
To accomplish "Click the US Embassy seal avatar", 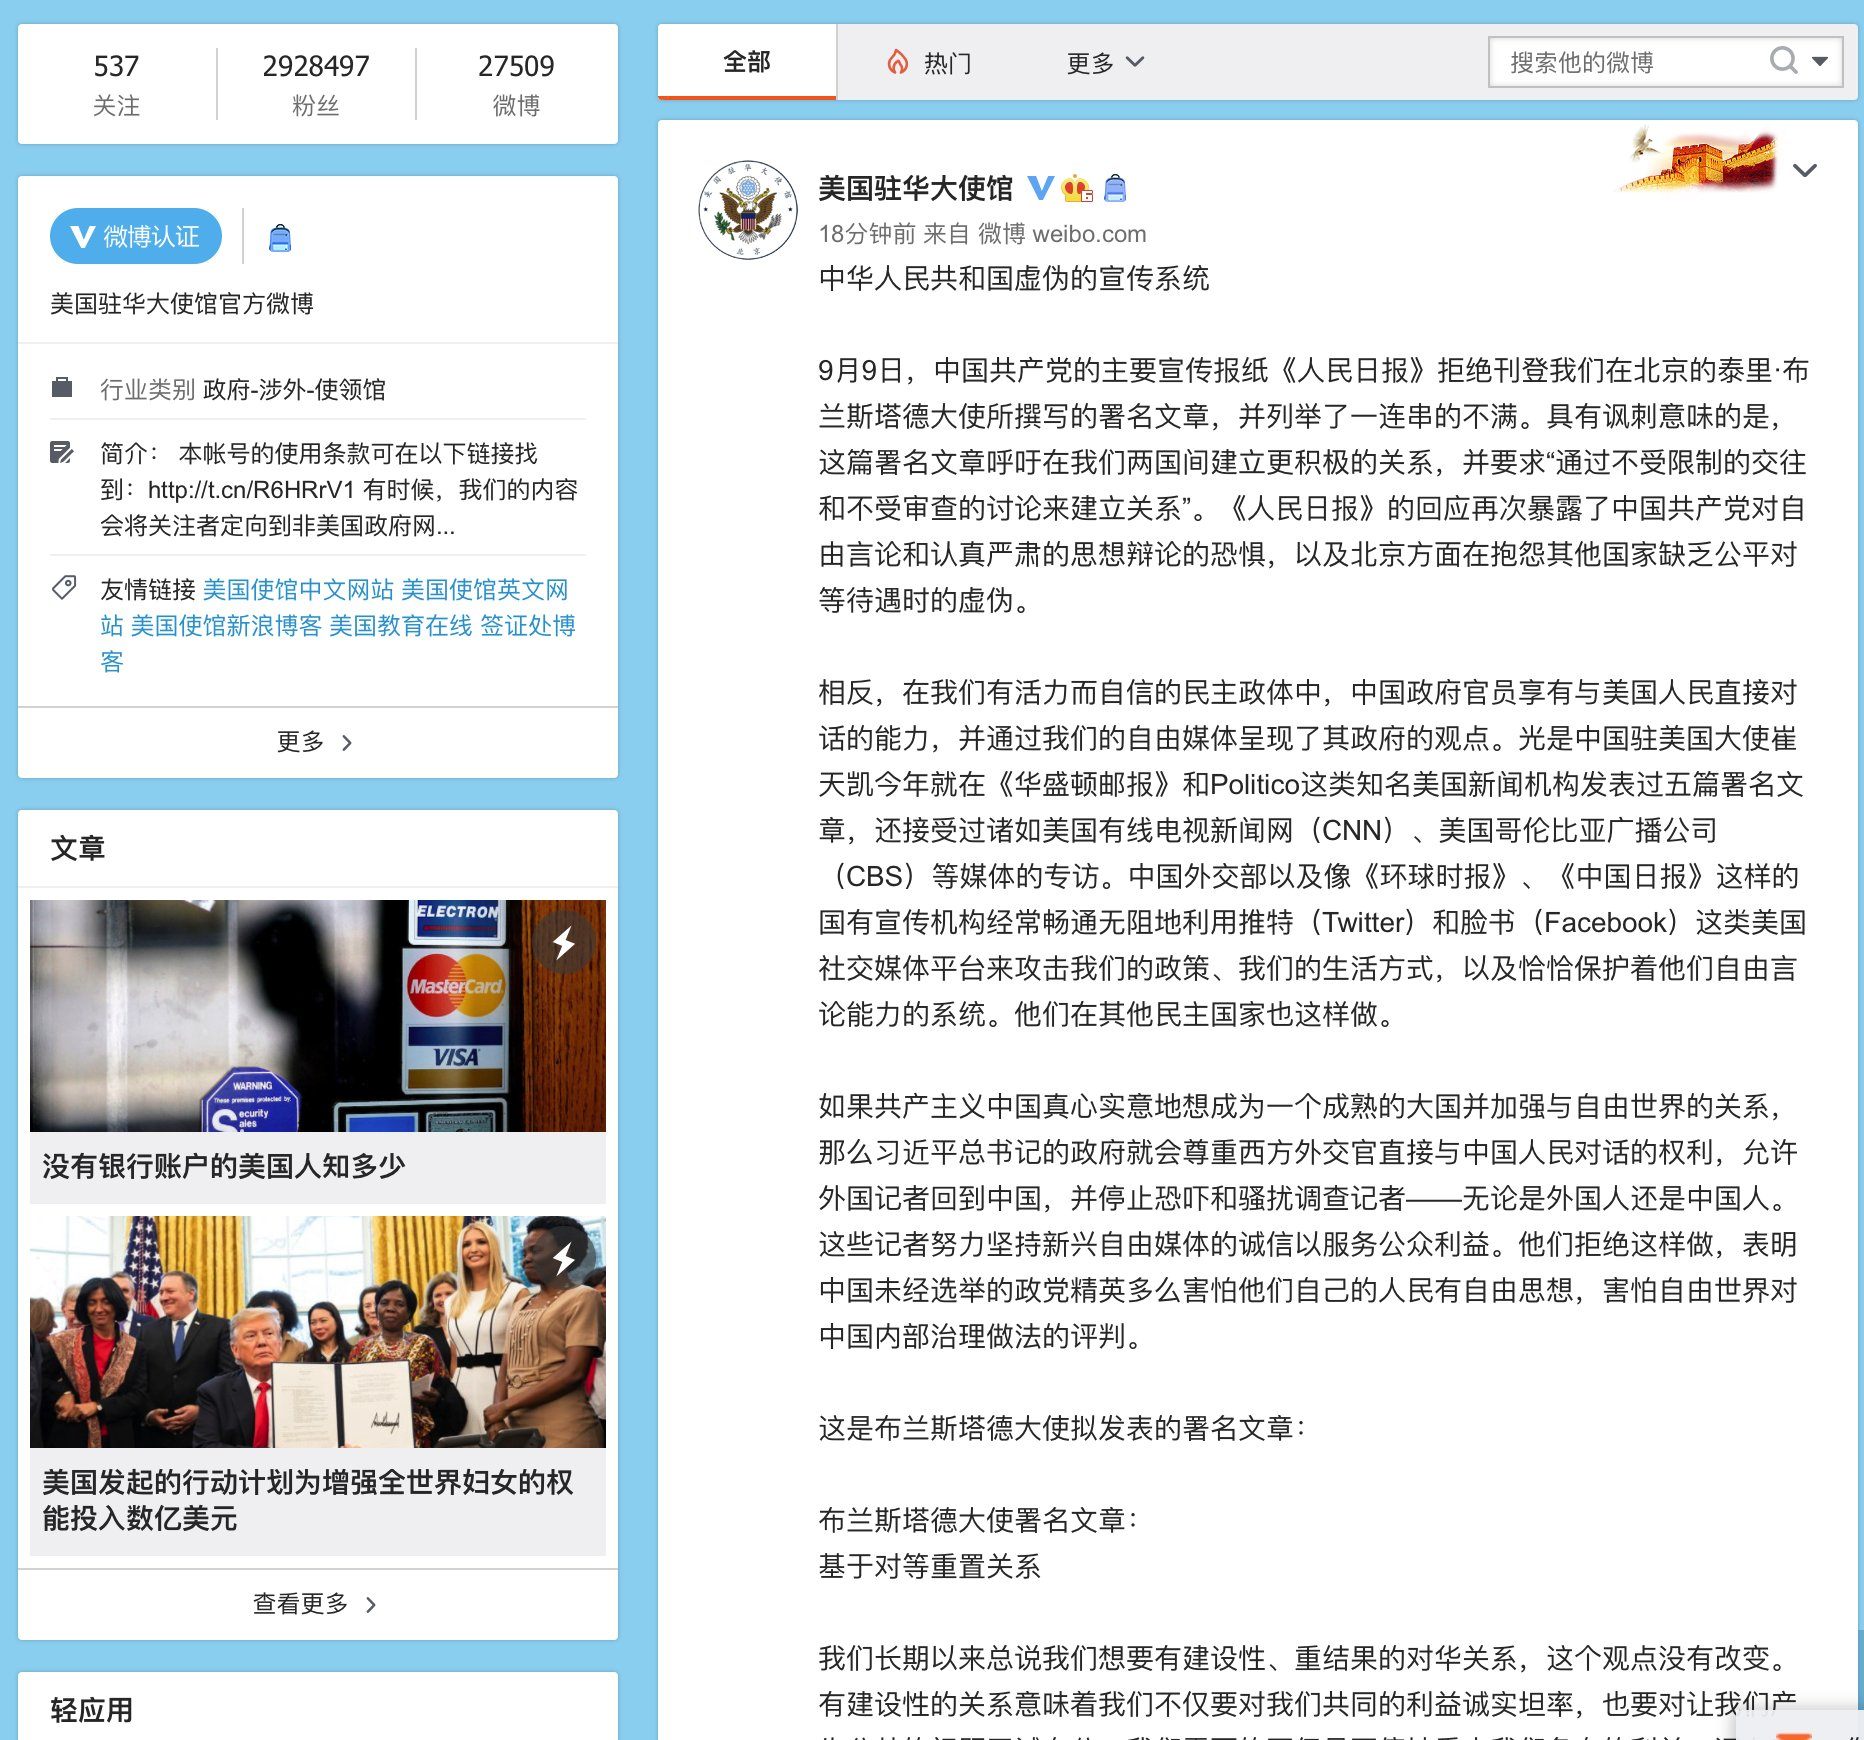I will tap(748, 209).
